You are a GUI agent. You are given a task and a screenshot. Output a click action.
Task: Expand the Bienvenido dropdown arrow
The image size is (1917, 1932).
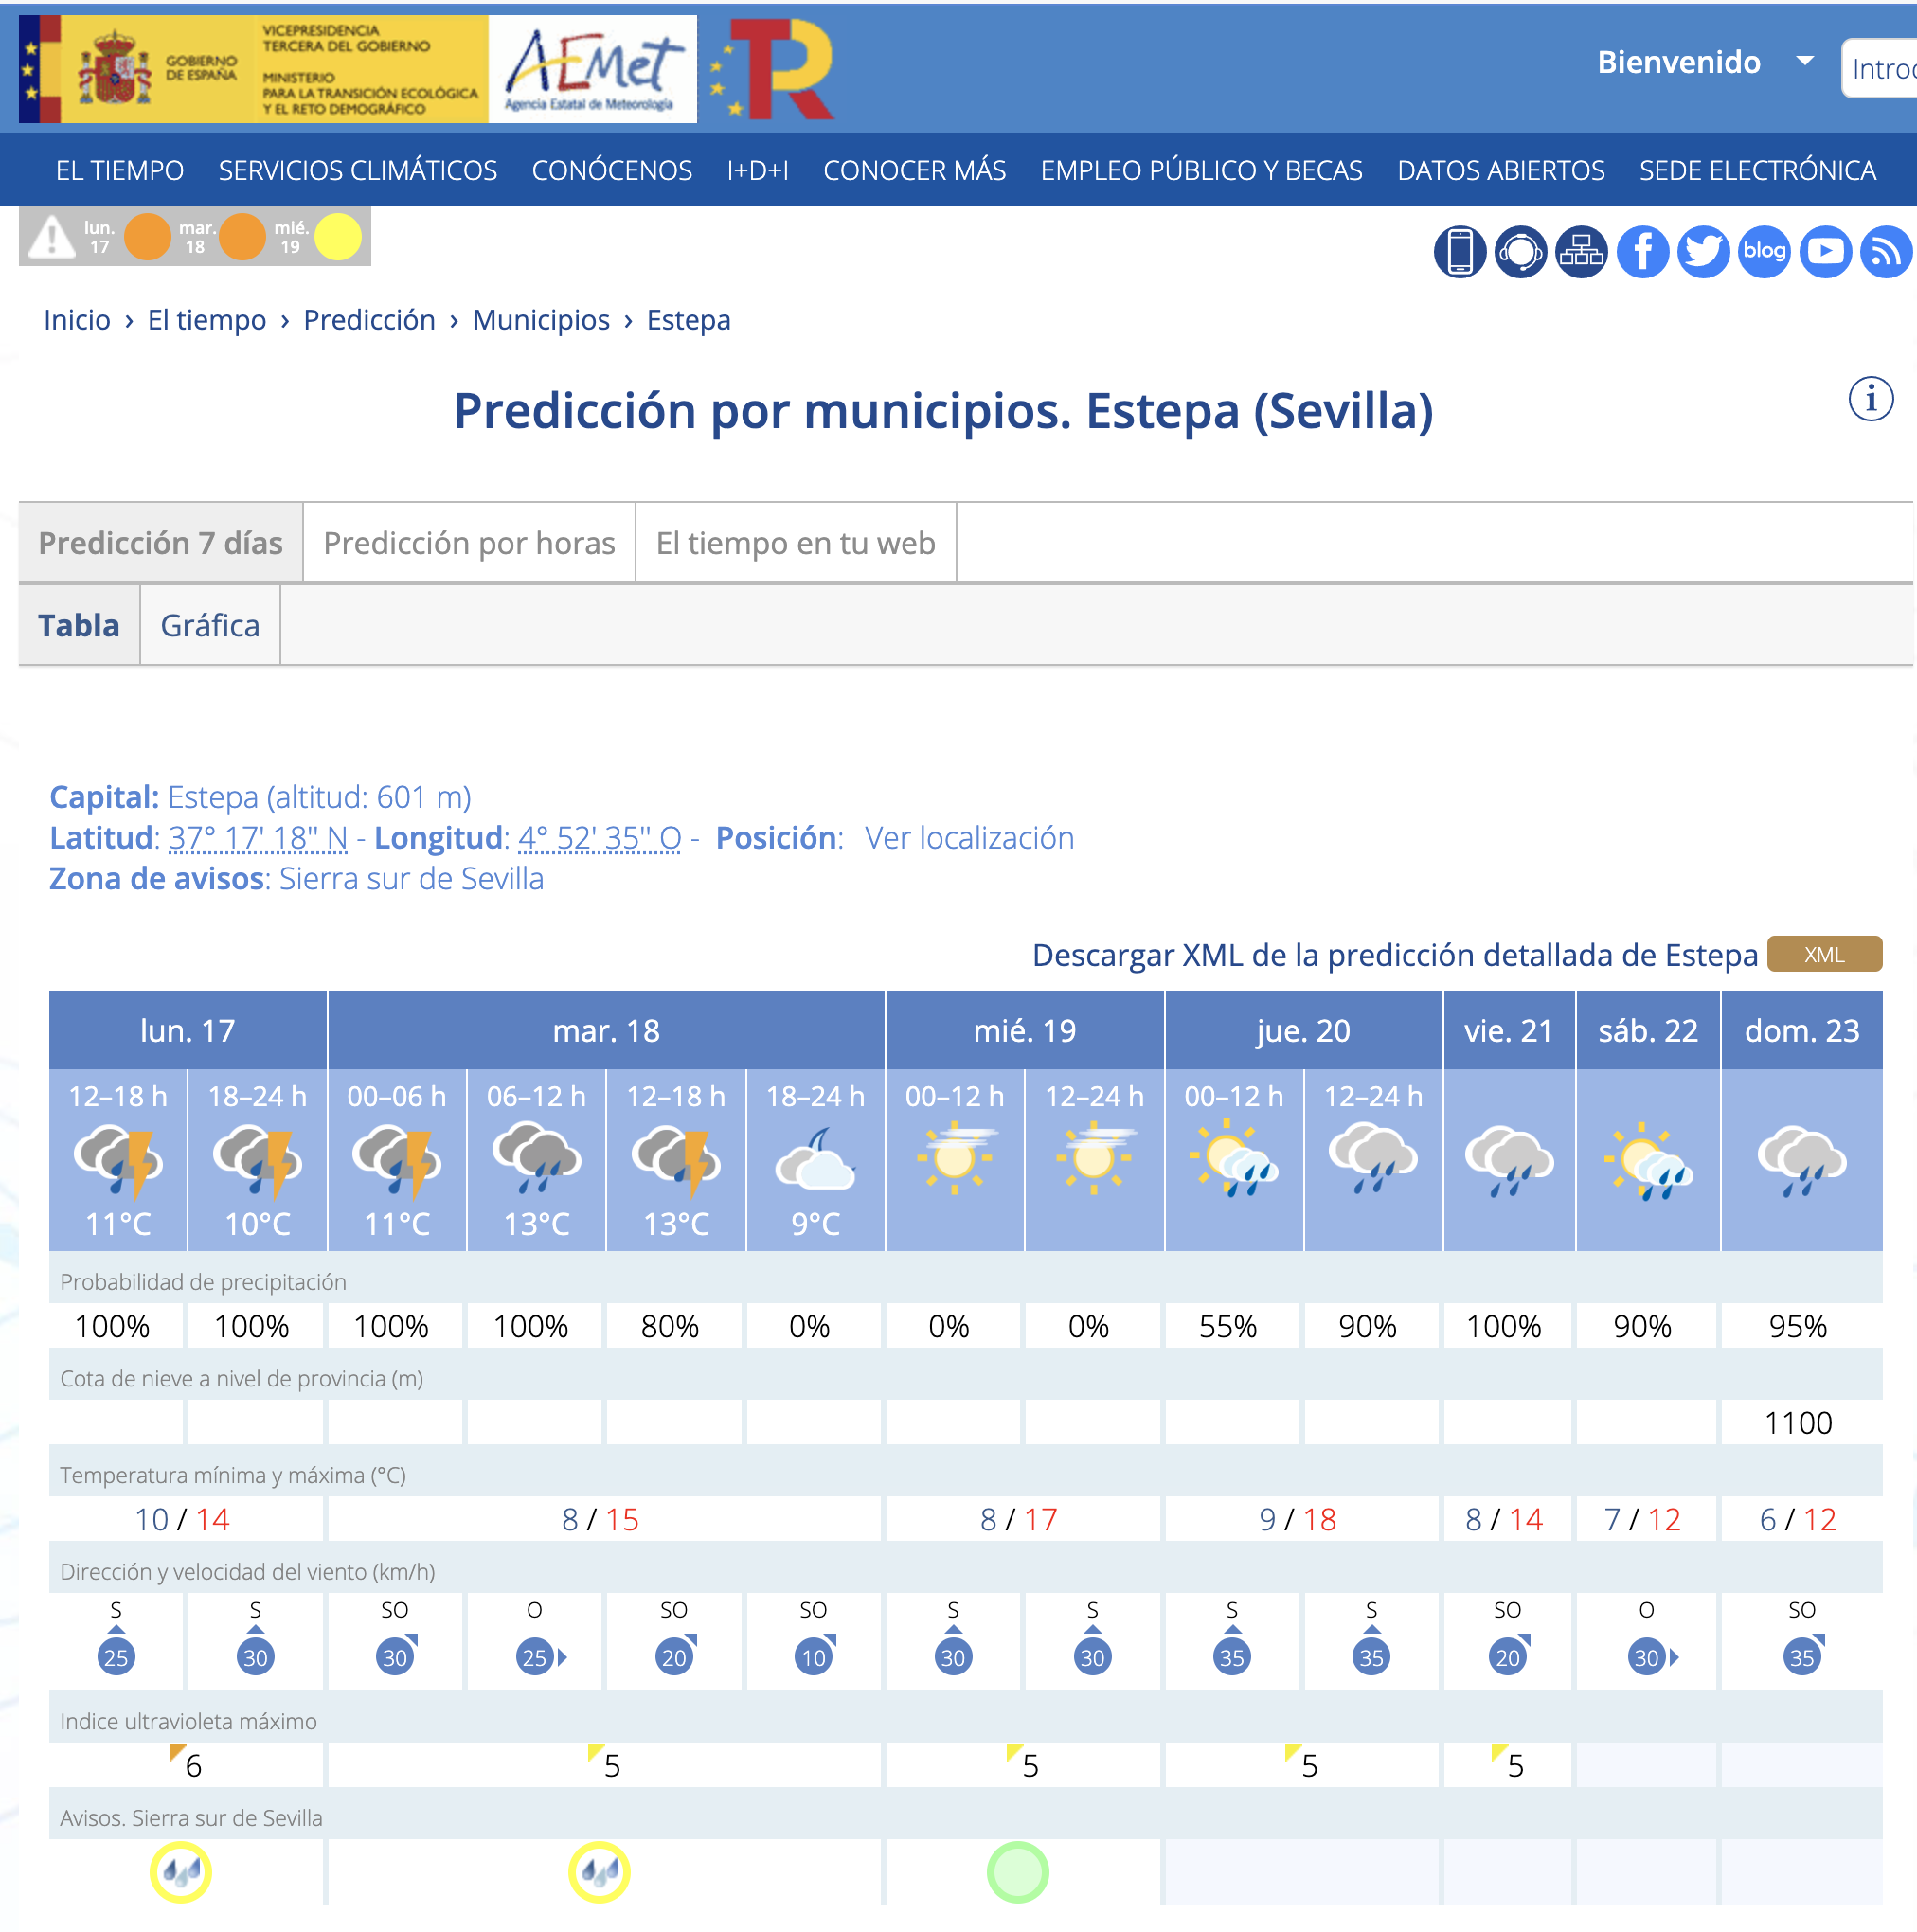[1804, 61]
